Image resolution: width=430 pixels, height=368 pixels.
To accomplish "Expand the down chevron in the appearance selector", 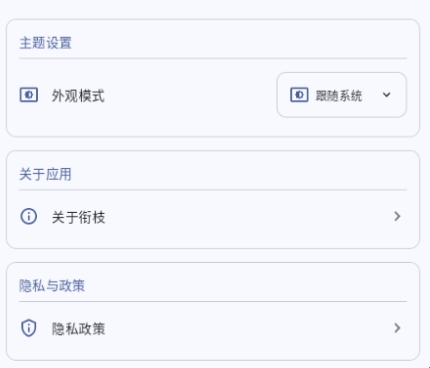I will (386, 95).
